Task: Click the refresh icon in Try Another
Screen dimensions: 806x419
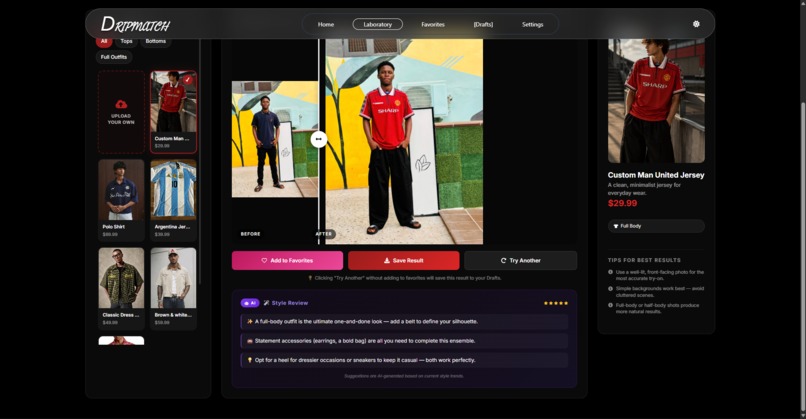Action: (x=503, y=261)
